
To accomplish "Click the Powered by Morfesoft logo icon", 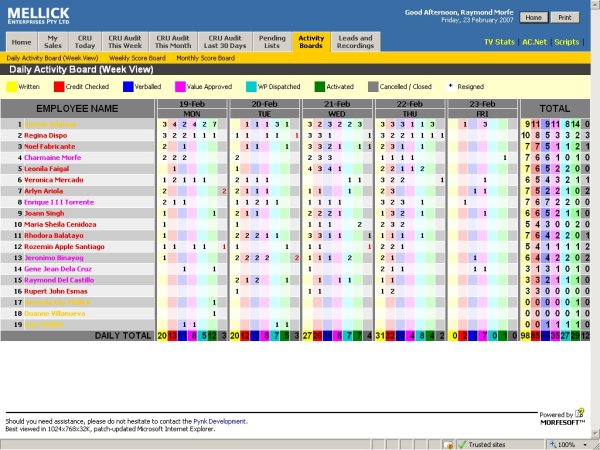I will pyautogui.click(x=580, y=412).
